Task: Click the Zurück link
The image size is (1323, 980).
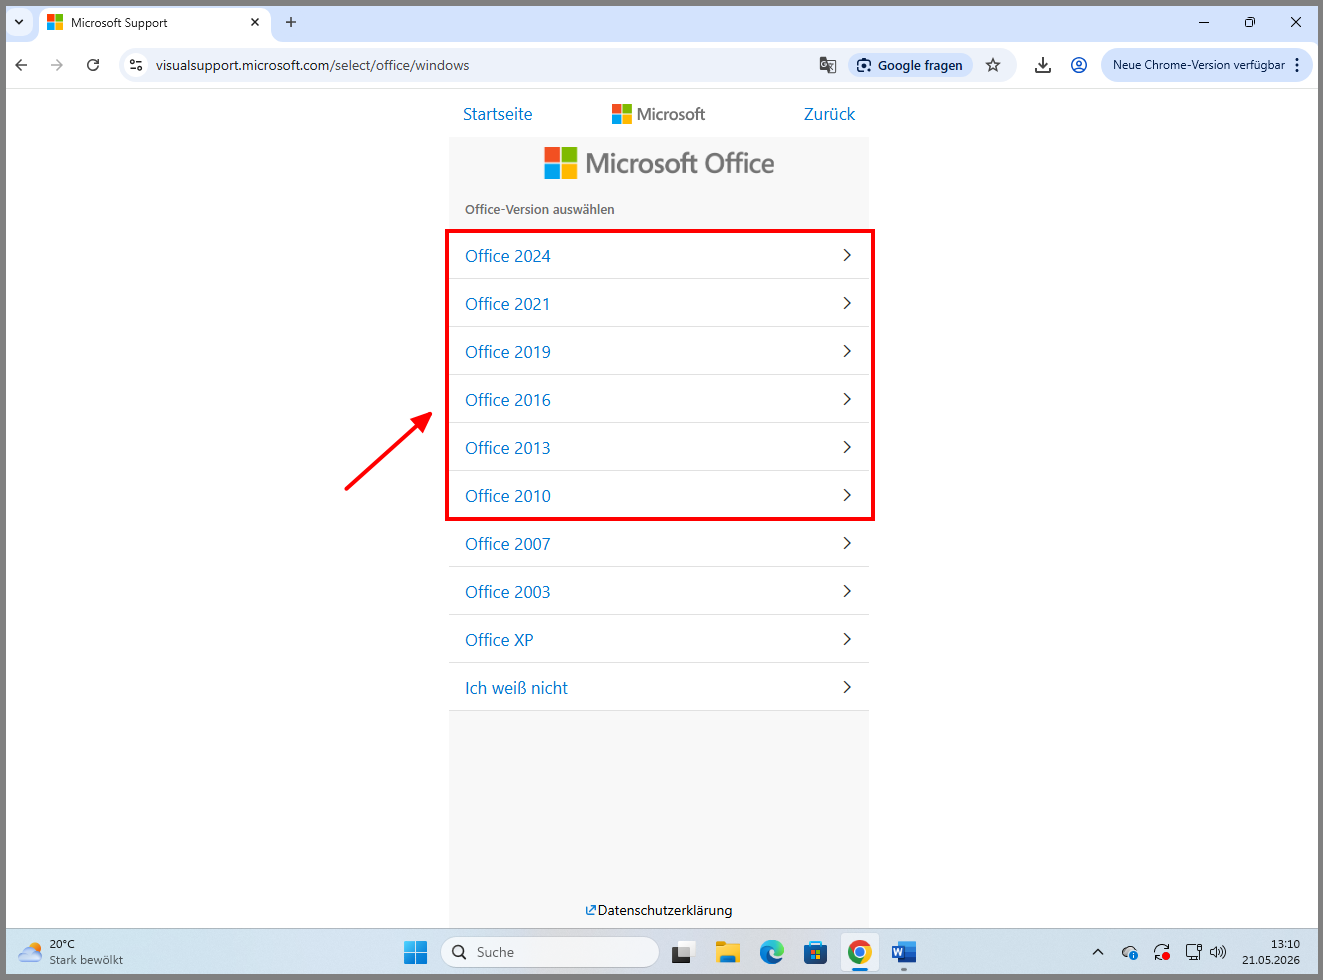Action: coord(829,114)
